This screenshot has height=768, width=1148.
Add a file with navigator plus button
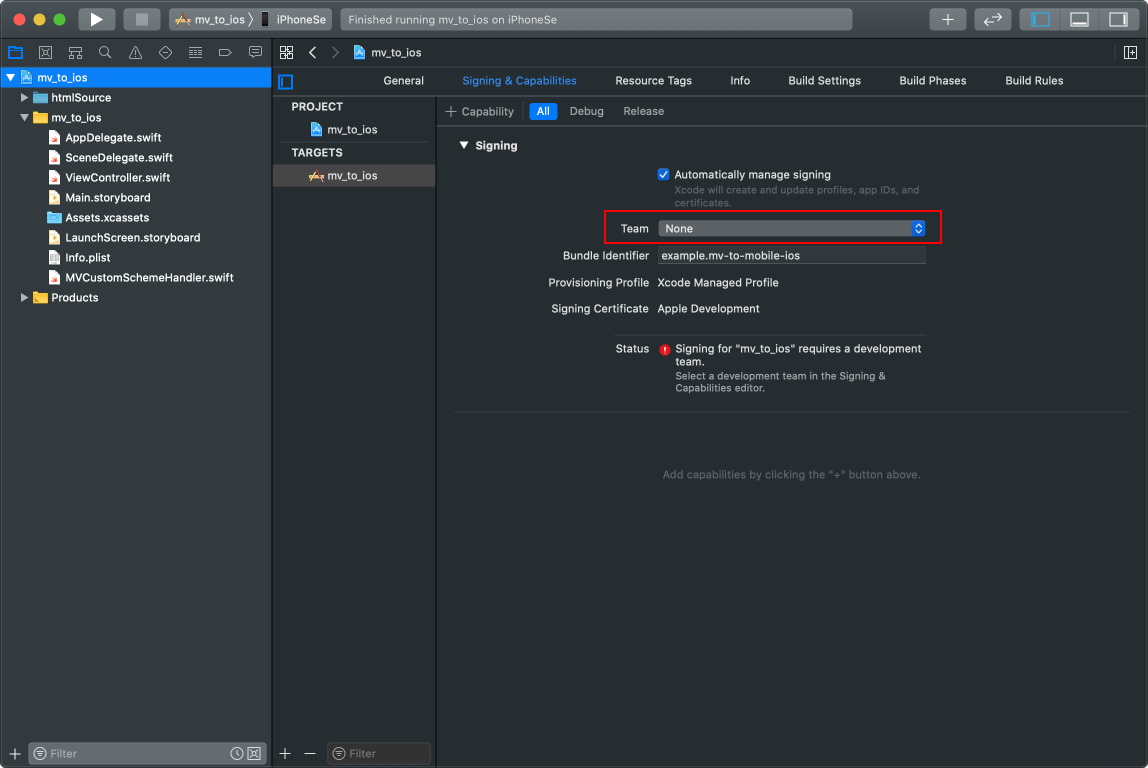click(x=15, y=753)
